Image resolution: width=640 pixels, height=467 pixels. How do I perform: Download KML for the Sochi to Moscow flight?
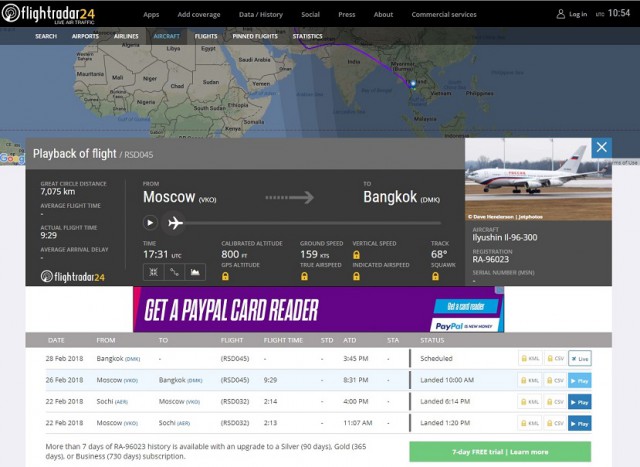coord(530,402)
